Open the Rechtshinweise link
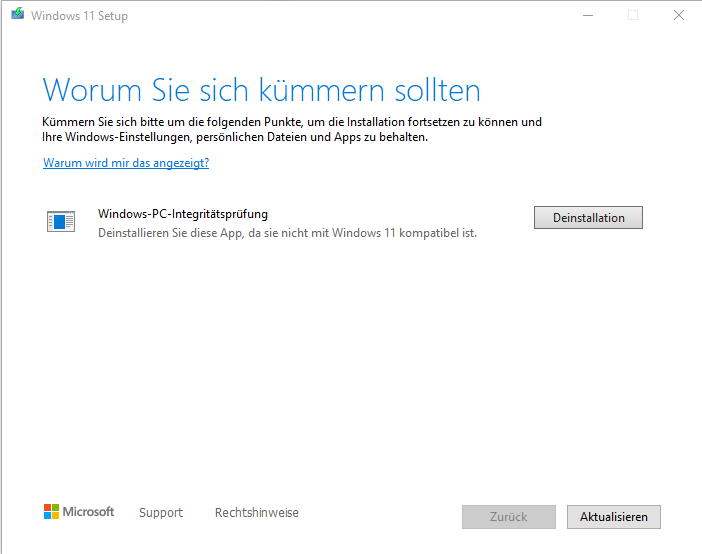The height and width of the screenshot is (554, 702). 257,512
